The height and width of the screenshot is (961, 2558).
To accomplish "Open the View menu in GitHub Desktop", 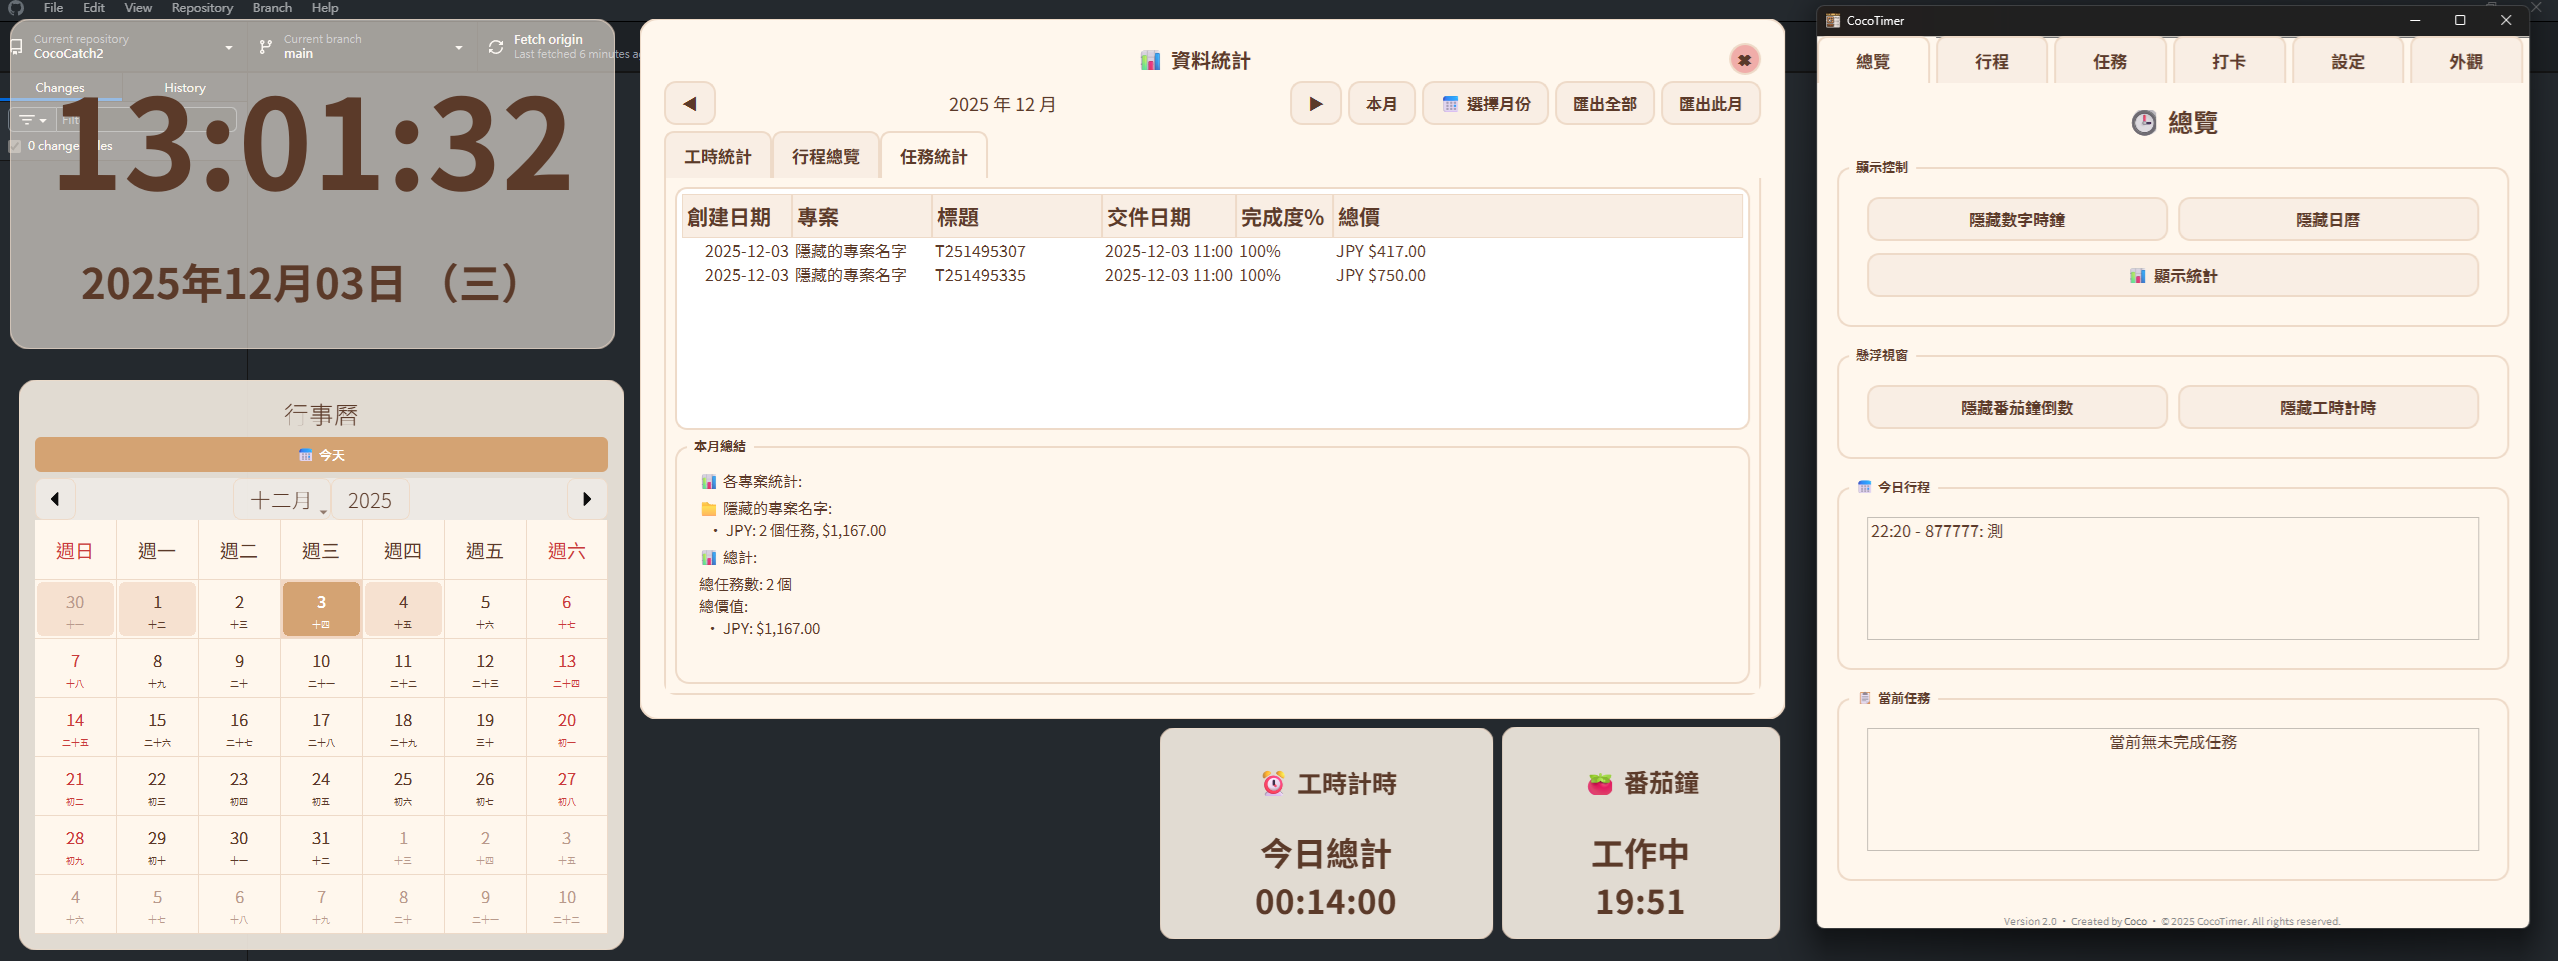I will pos(138,8).
